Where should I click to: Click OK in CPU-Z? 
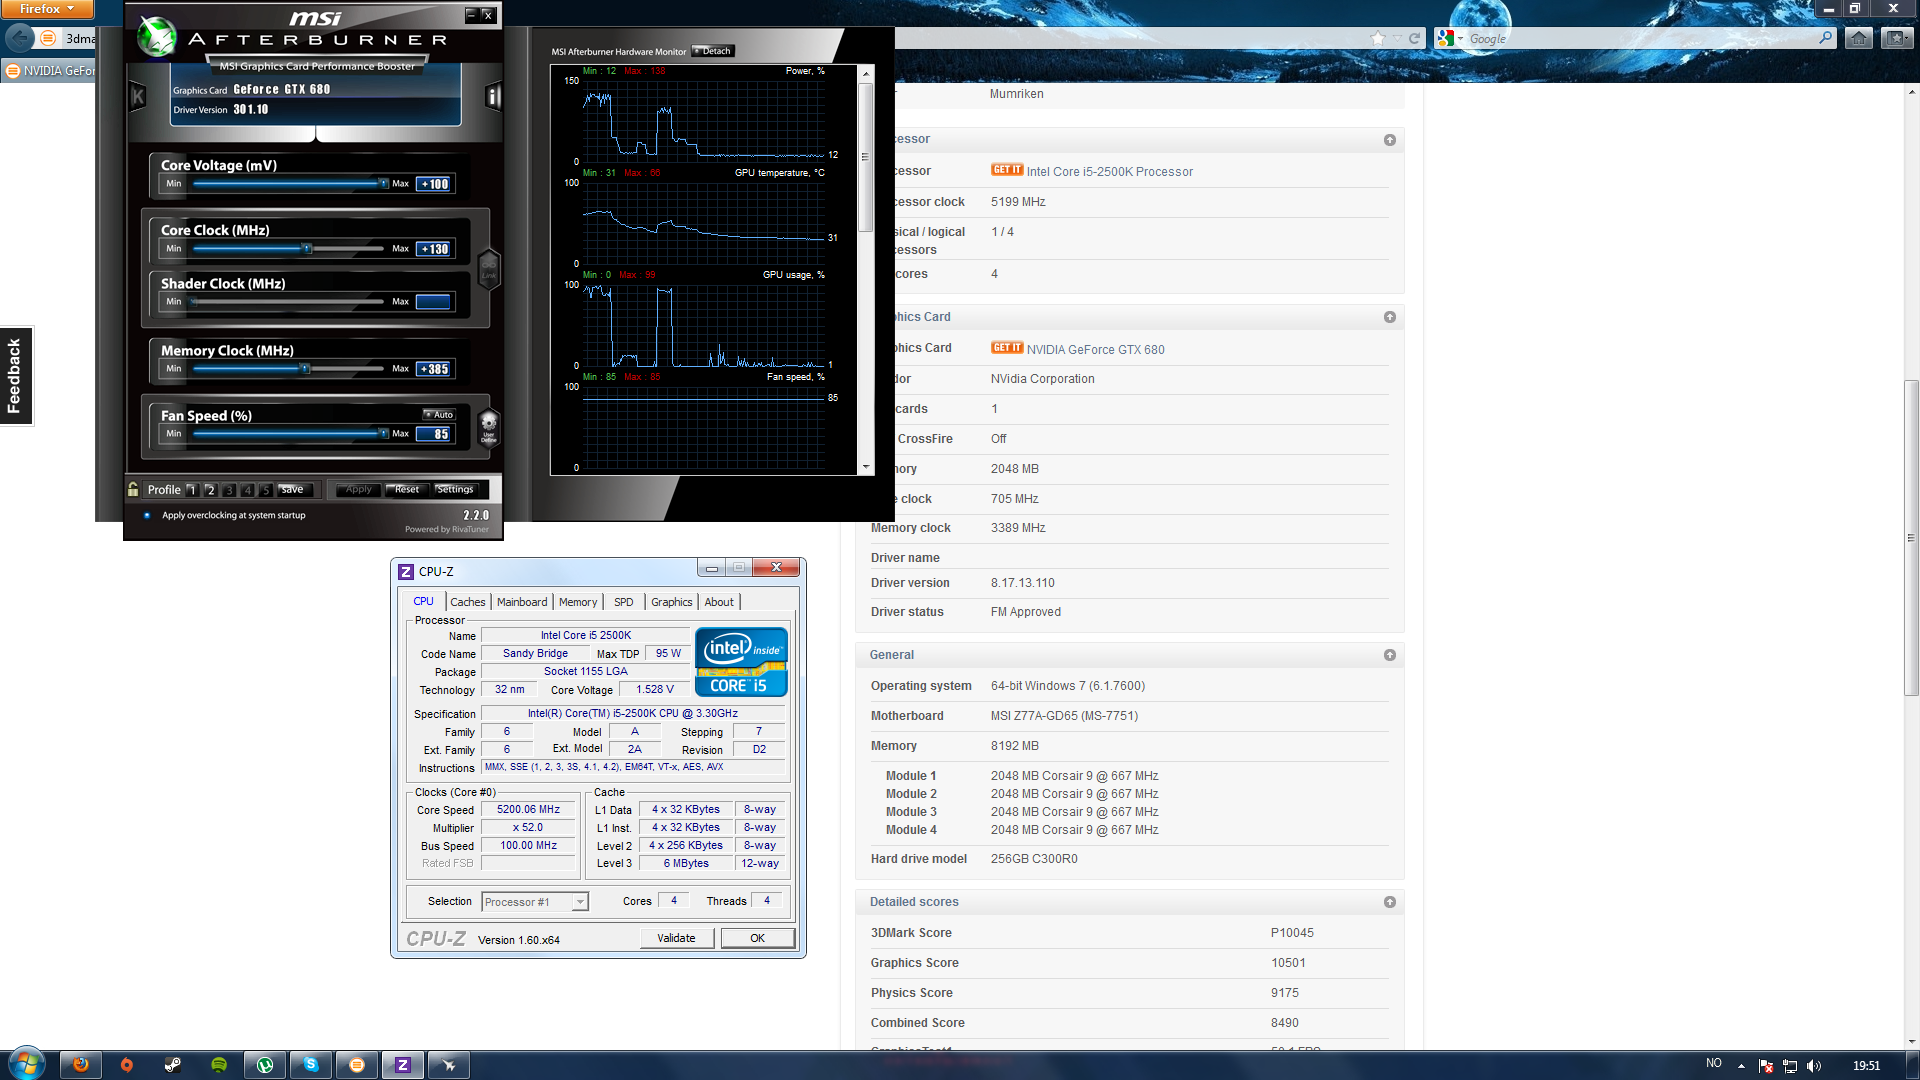click(758, 938)
